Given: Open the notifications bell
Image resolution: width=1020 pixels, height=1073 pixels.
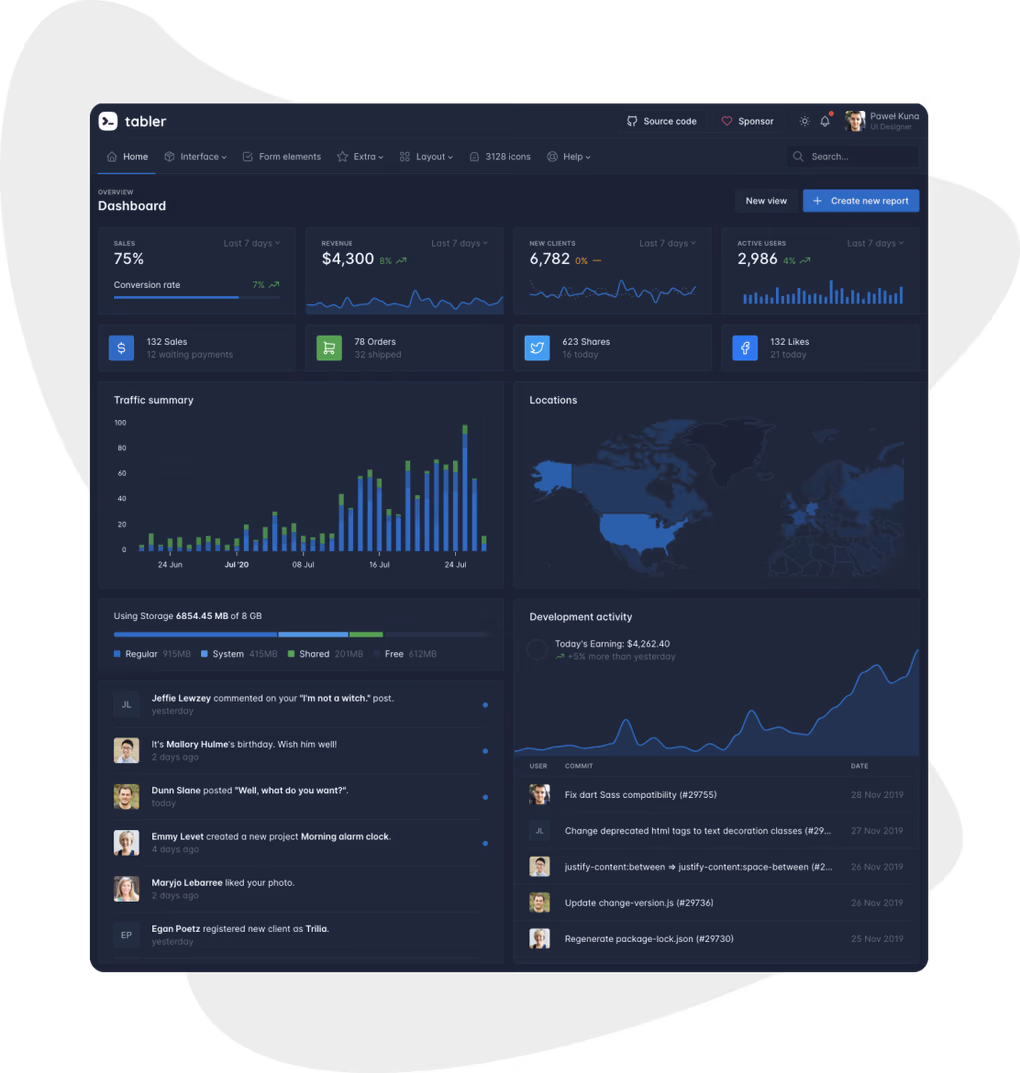Looking at the screenshot, I should (824, 120).
